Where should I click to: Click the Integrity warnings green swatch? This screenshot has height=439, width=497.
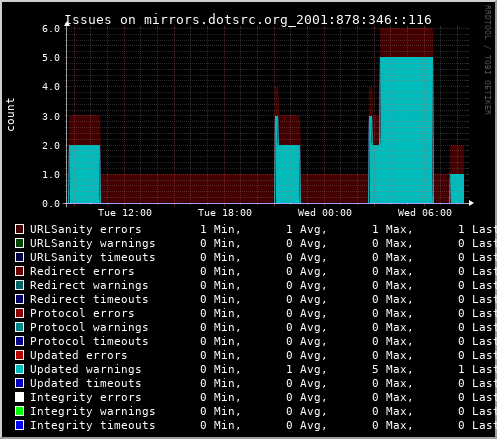pos(19,411)
